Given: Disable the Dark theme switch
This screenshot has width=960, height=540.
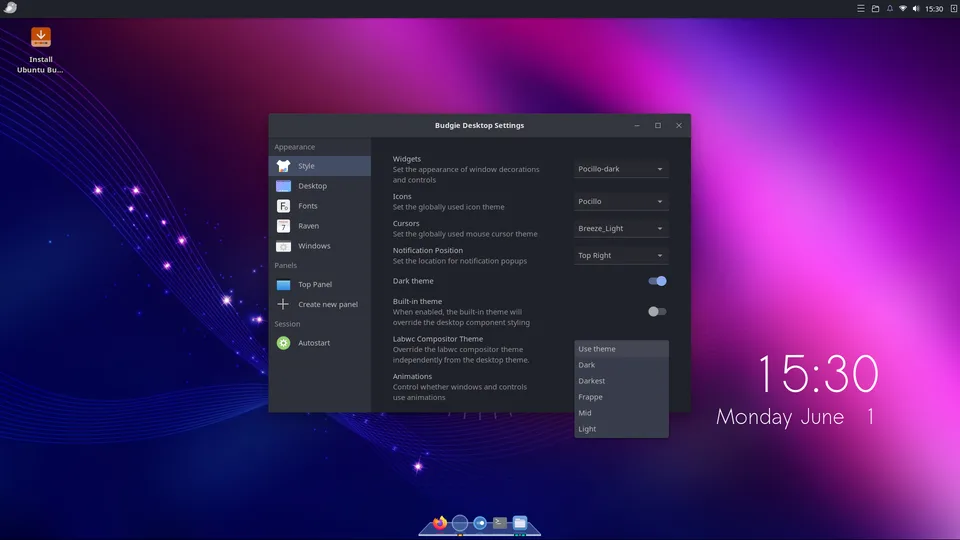Looking at the screenshot, I should (657, 281).
